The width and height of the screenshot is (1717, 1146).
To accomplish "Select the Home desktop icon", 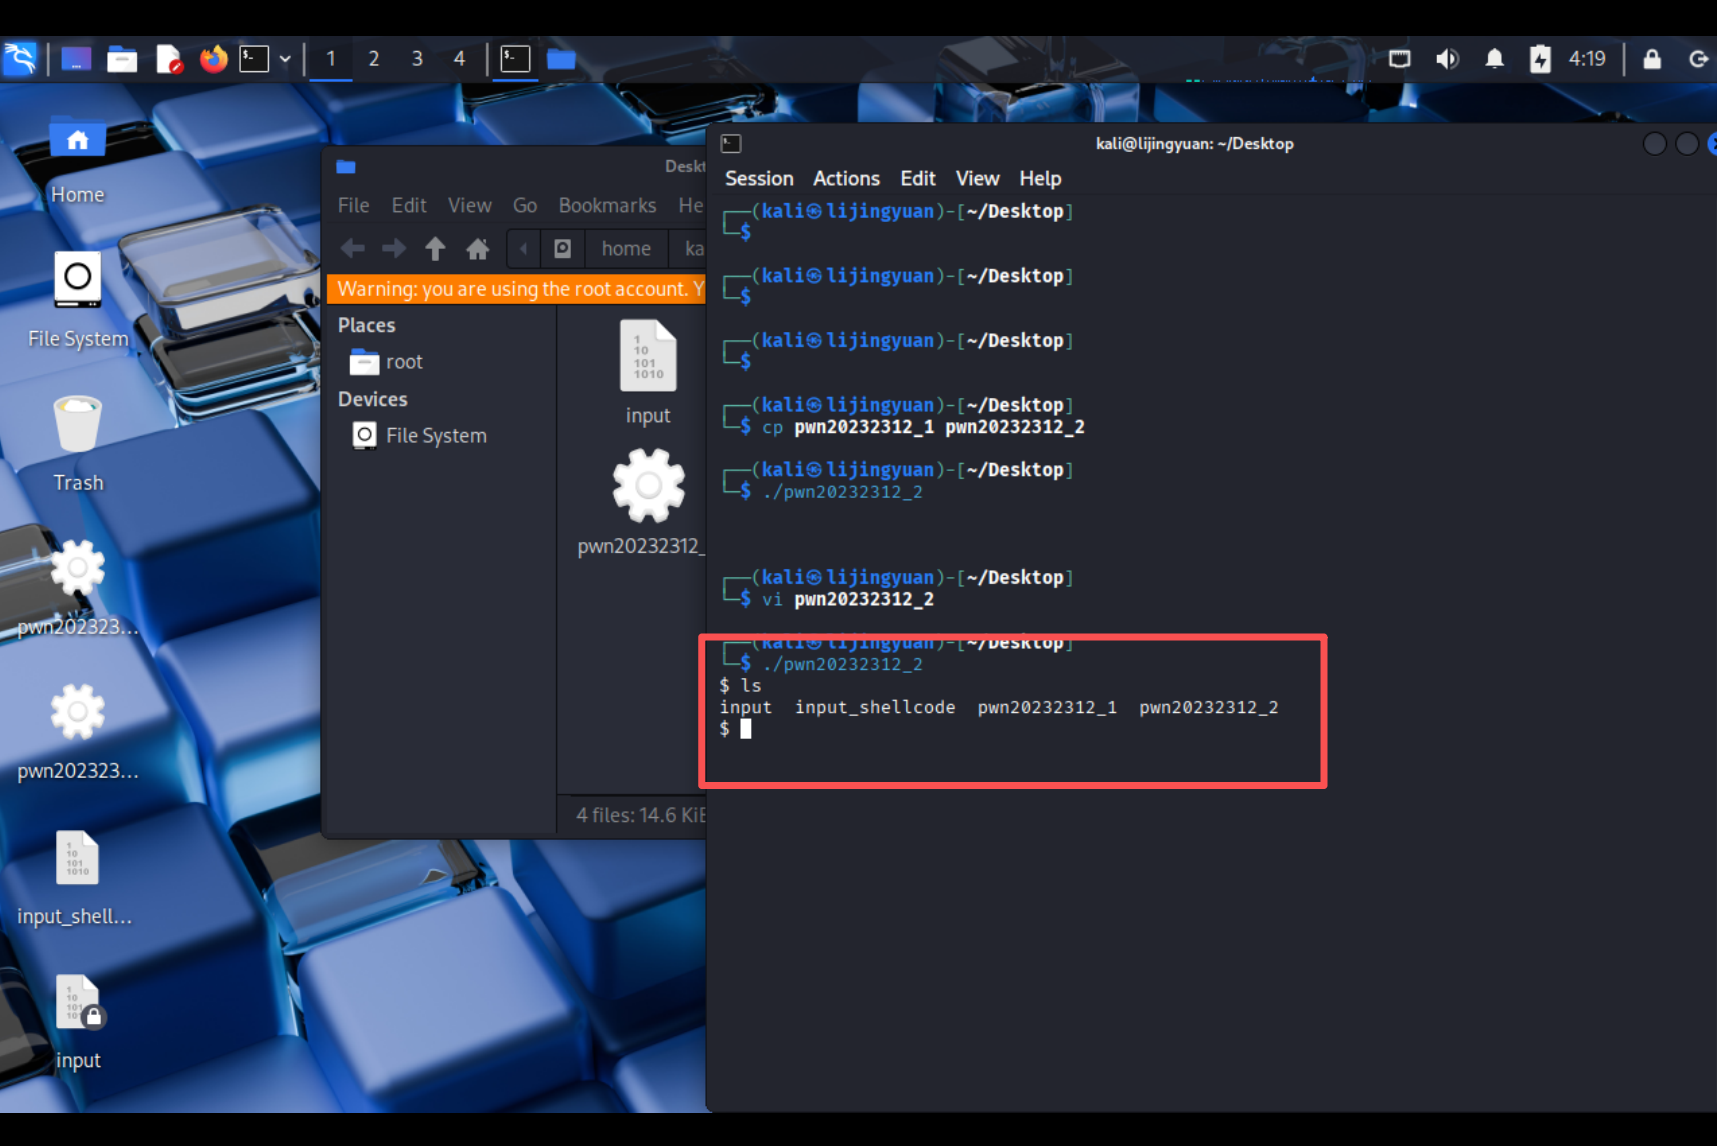I will tap(78, 161).
